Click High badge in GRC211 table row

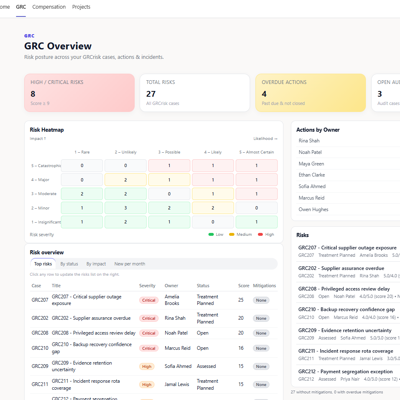[x=147, y=385]
